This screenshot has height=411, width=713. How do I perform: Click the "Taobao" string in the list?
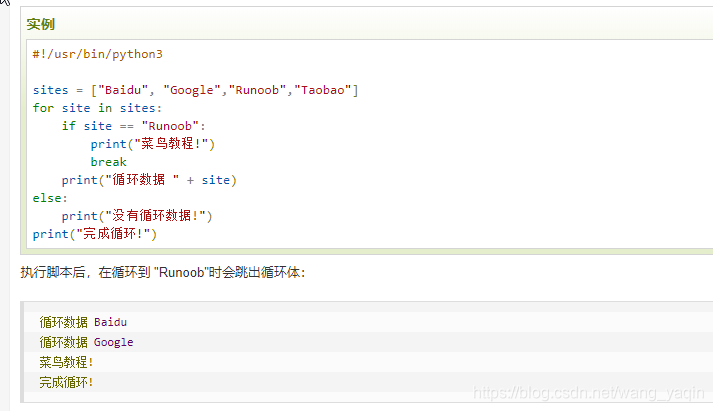322,90
